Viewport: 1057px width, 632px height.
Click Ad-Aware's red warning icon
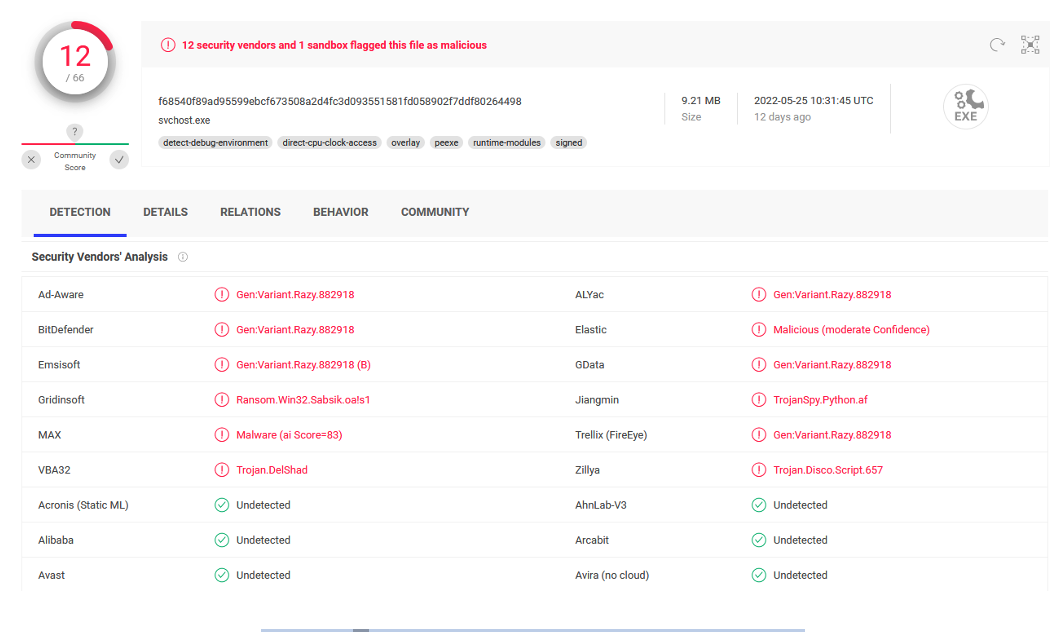222,294
